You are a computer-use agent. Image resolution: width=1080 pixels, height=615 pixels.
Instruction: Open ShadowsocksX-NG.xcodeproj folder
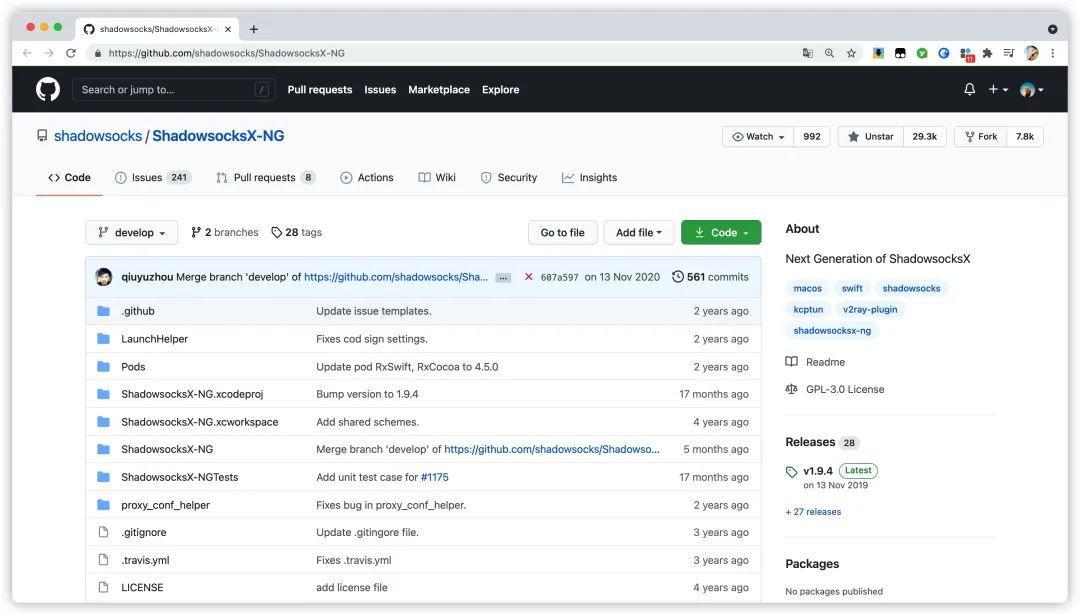pos(192,394)
